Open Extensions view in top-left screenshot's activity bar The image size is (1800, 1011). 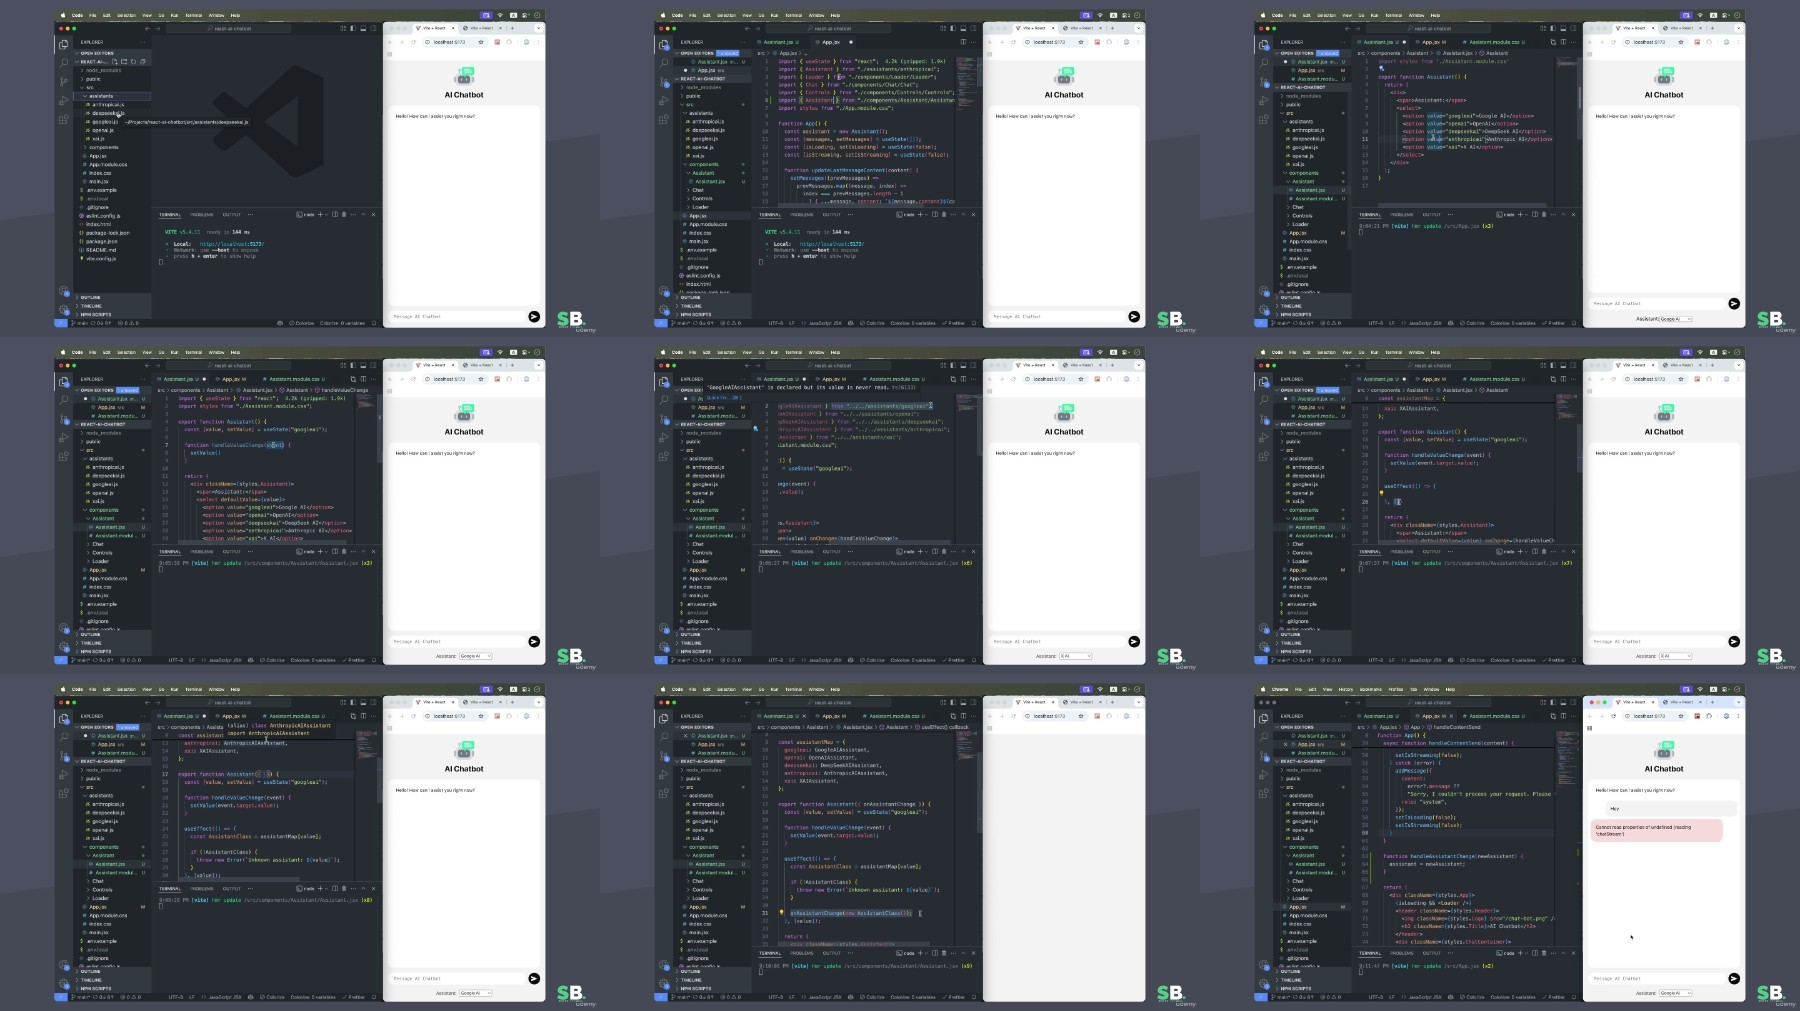(x=64, y=119)
